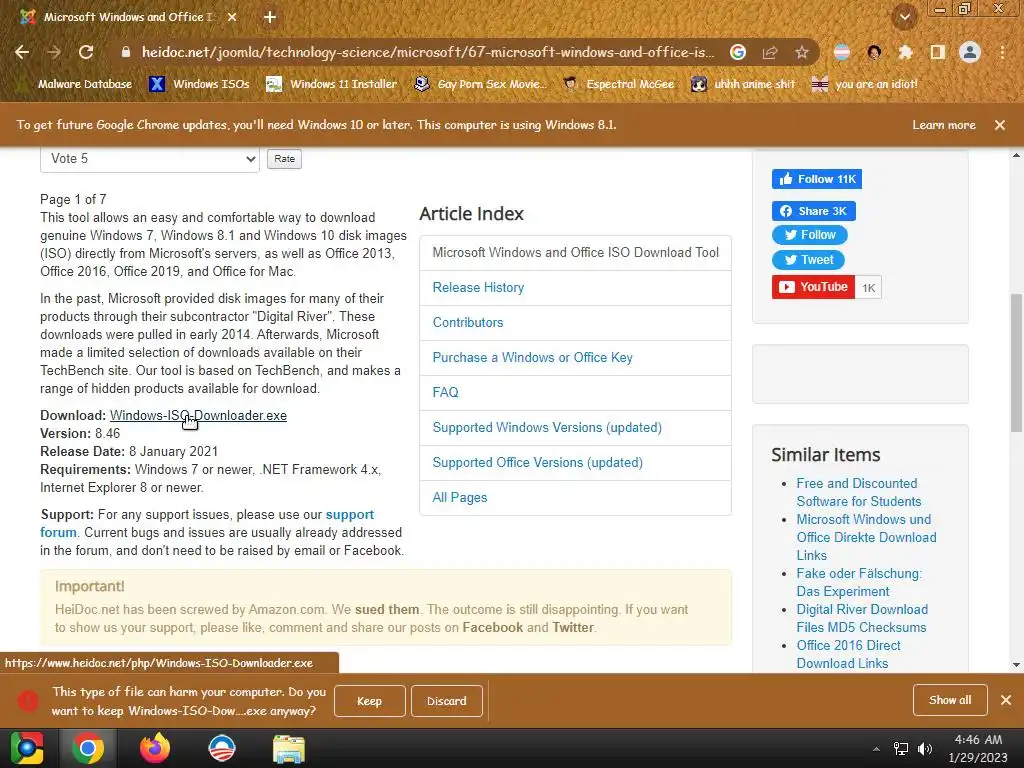Click the Start button on taskbar
1024x768 pixels.
[x=27, y=748]
